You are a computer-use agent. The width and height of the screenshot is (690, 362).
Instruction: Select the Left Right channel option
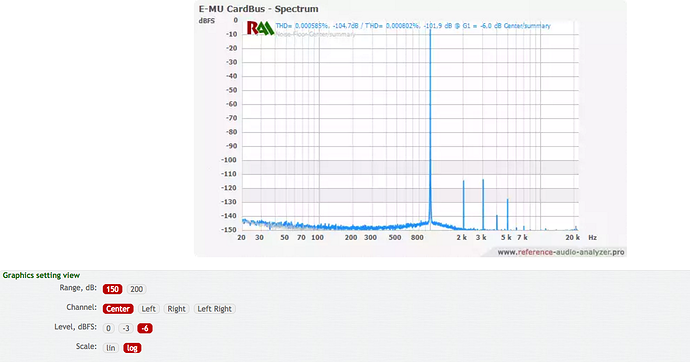[214, 309]
